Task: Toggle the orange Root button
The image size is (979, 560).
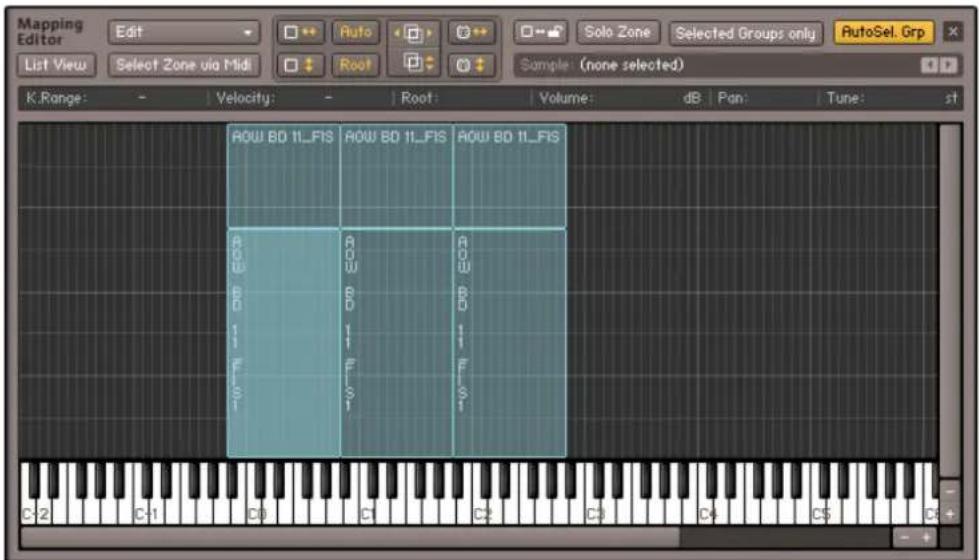Action: pyautogui.click(x=356, y=65)
